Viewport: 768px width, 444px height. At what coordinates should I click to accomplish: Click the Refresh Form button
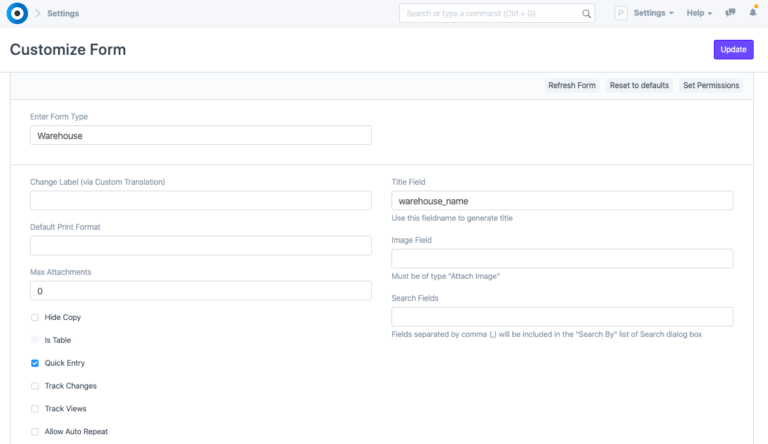(571, 85)
